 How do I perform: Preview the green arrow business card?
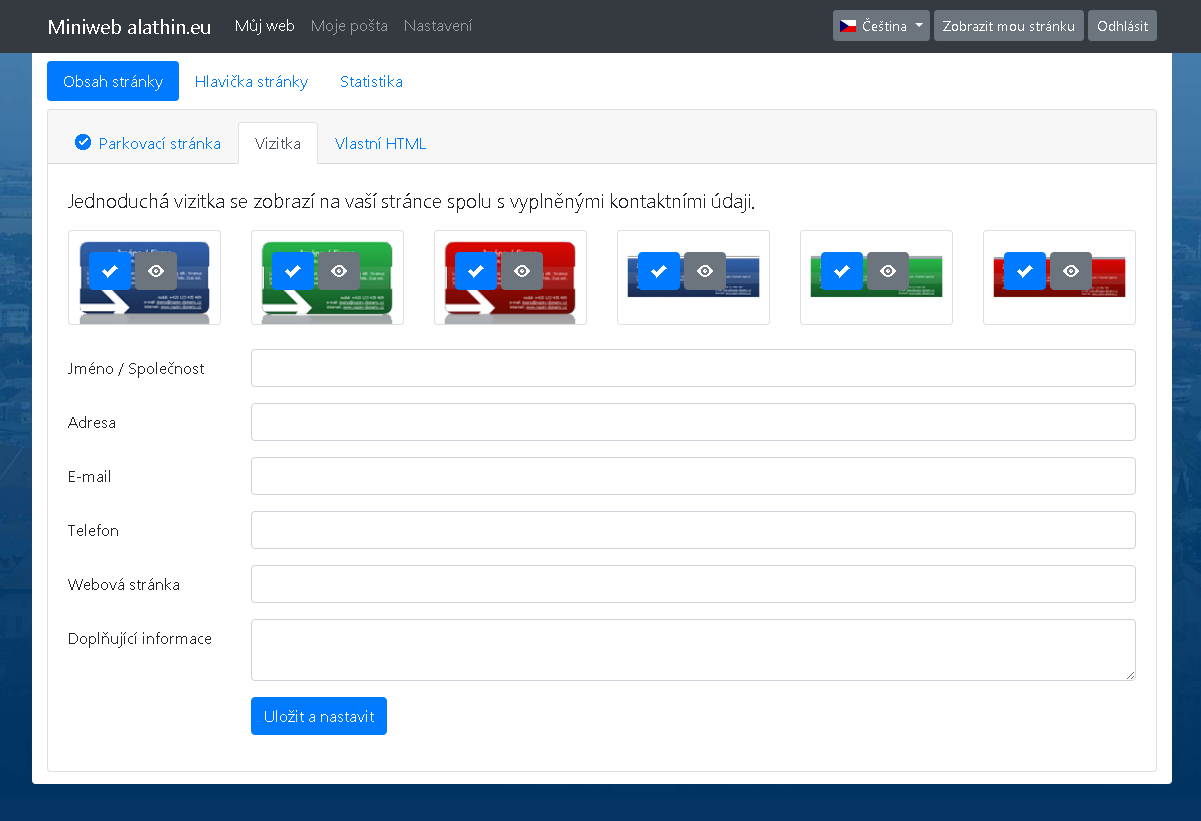click(x=339, y=271)
